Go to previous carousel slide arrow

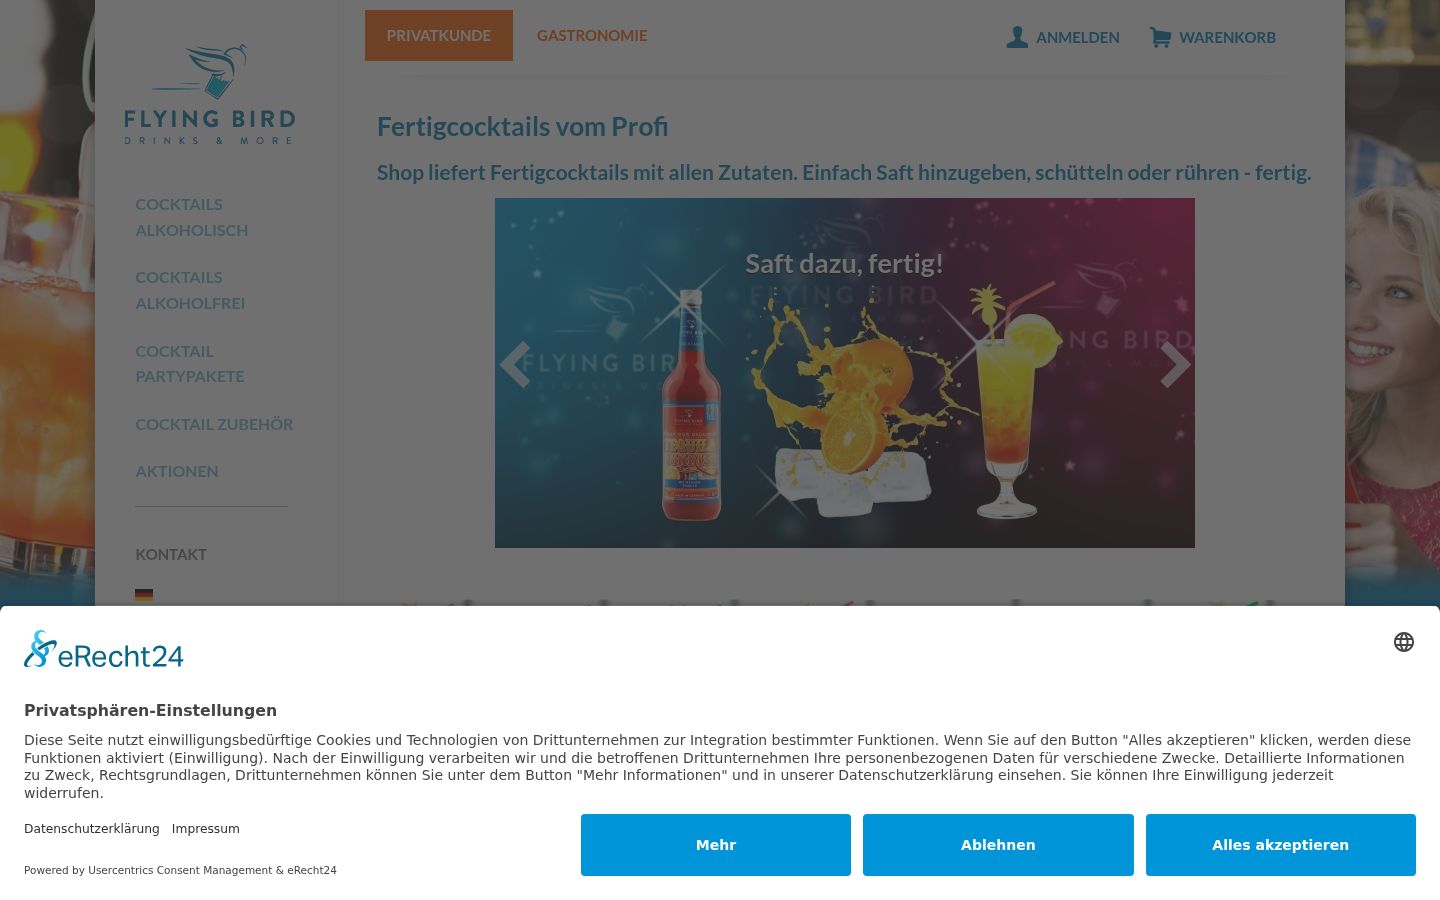[x=515, y=365]
